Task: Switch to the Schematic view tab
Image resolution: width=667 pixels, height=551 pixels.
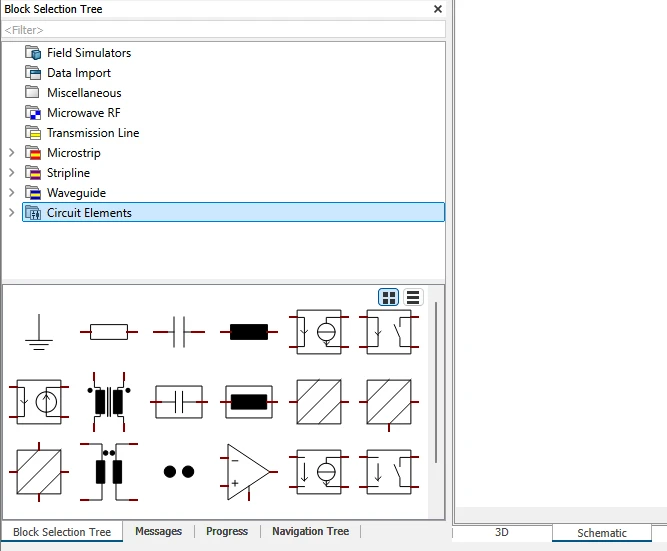Action: click(601, 533)
